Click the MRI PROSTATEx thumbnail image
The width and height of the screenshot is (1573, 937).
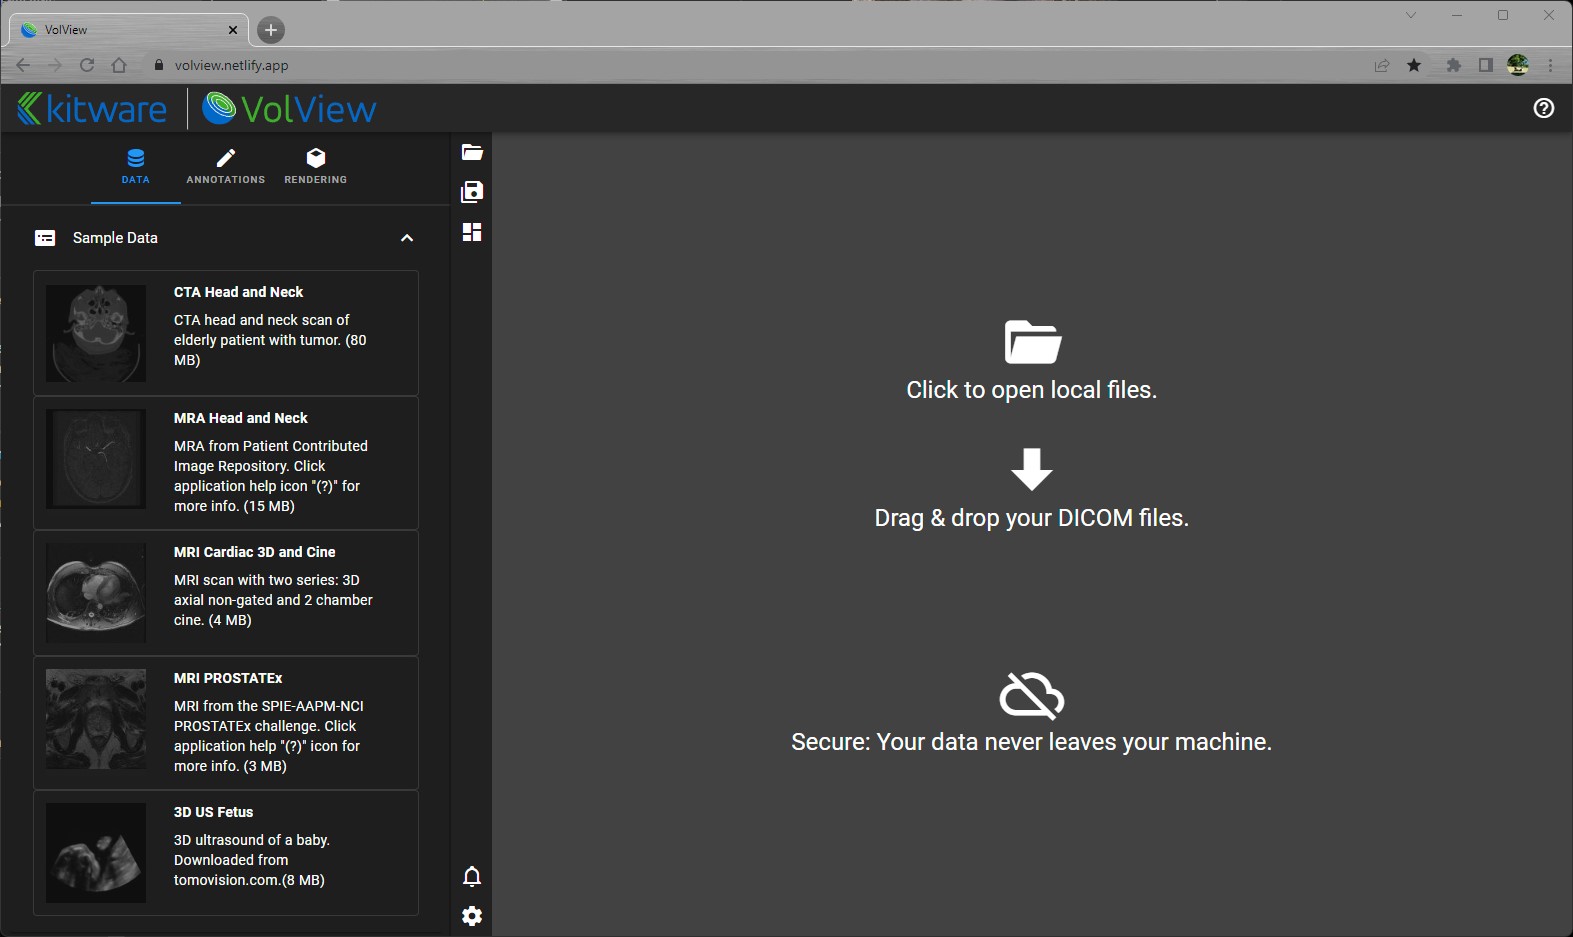pyautogui.click(x=96, y=719)
